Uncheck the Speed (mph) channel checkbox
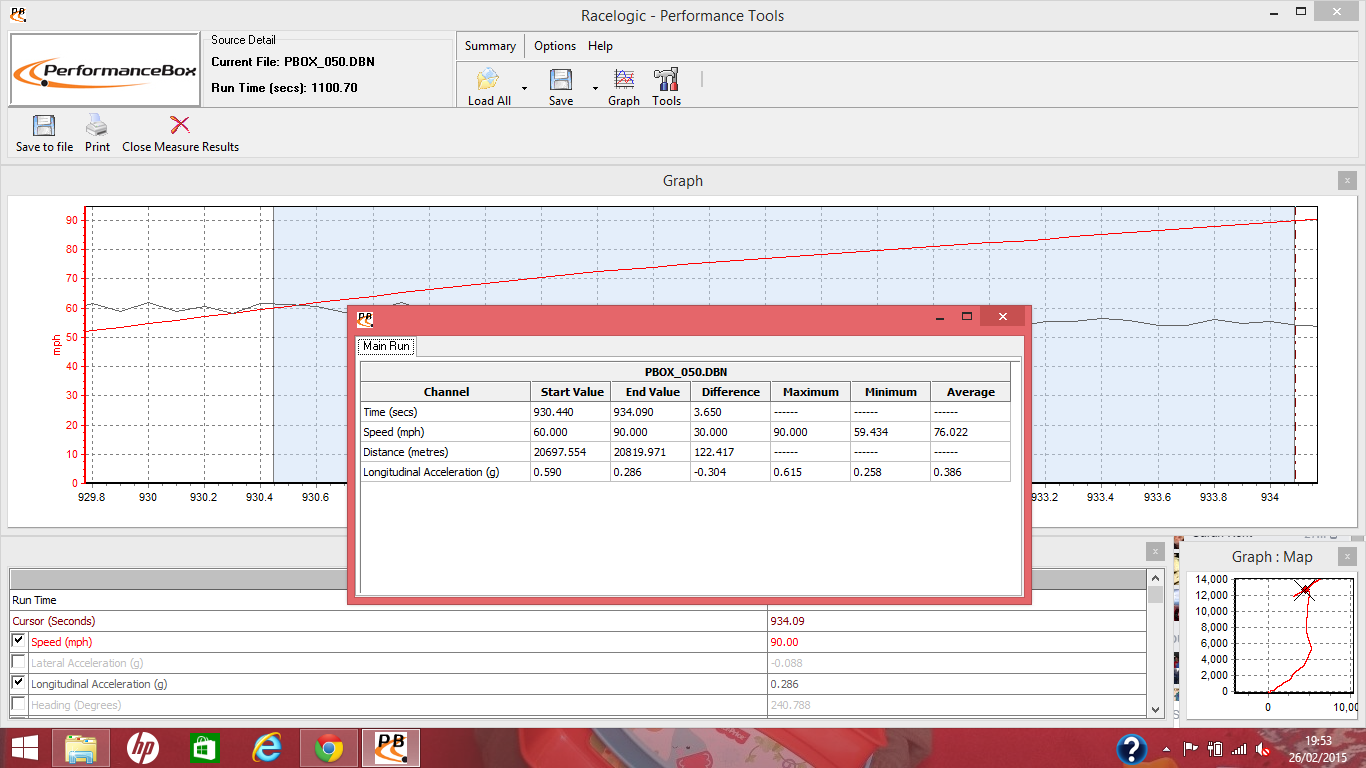 tap(19, 642)
